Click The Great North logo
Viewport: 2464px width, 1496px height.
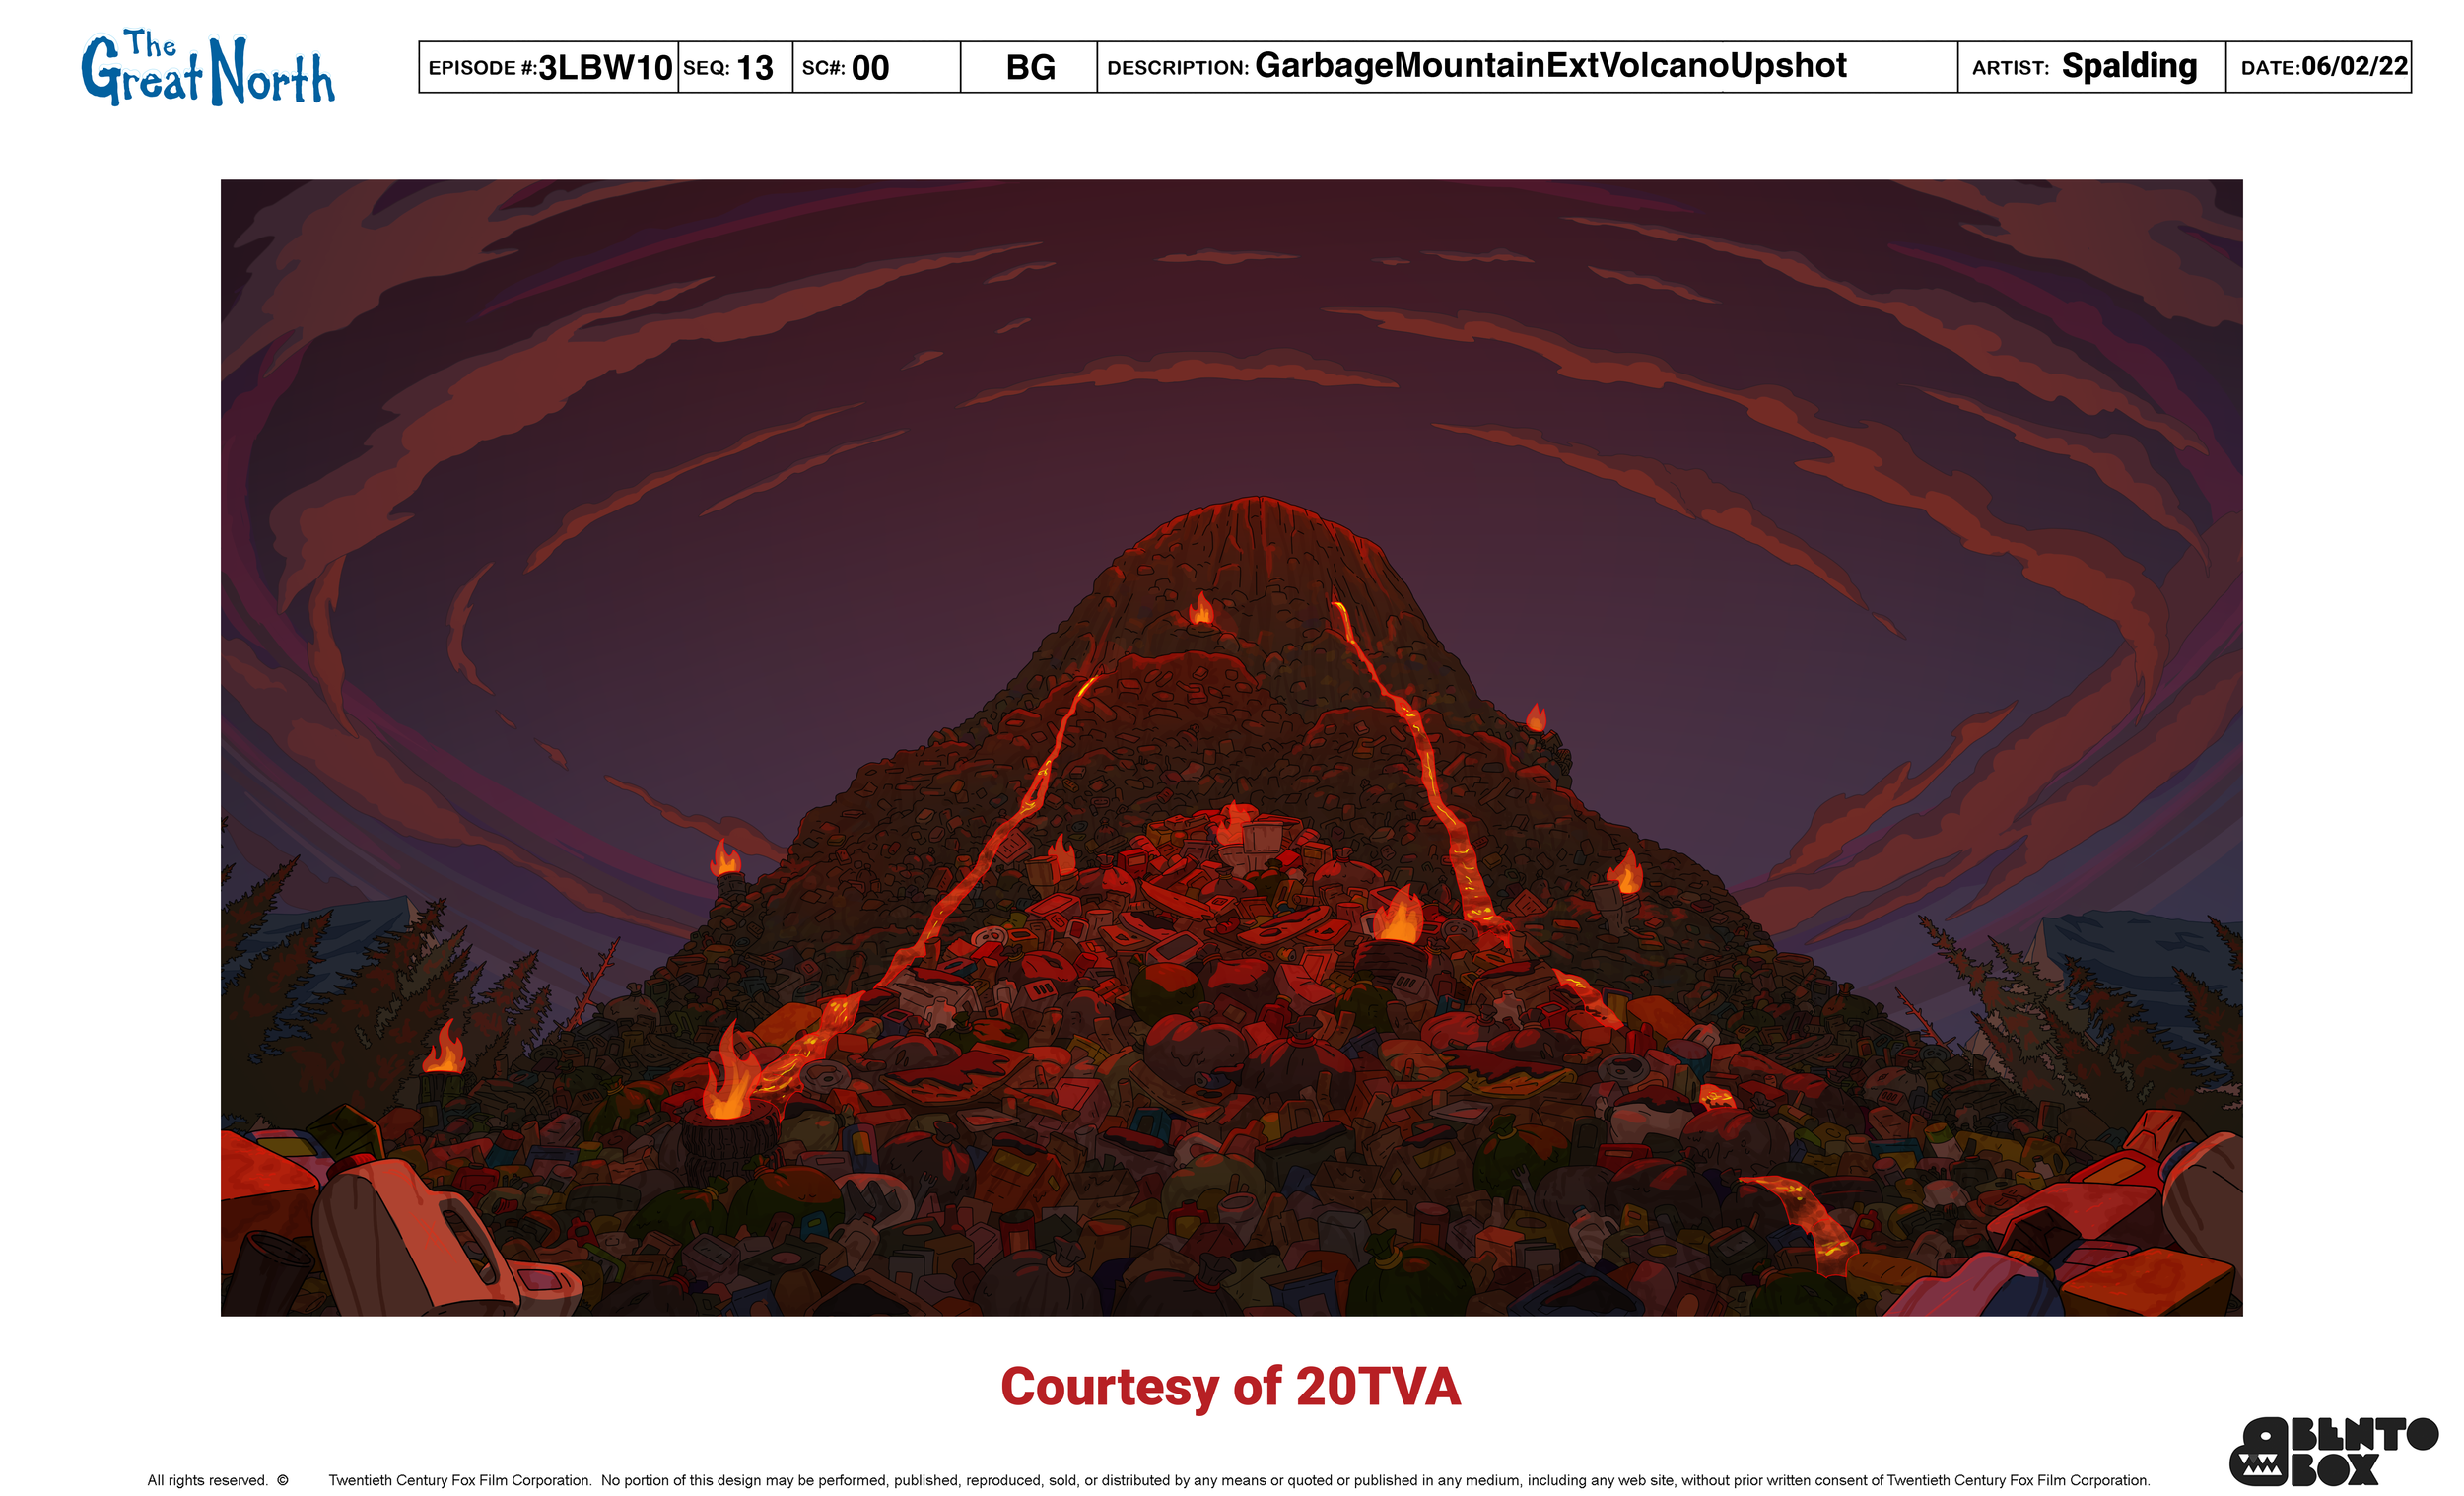[208, 68]
